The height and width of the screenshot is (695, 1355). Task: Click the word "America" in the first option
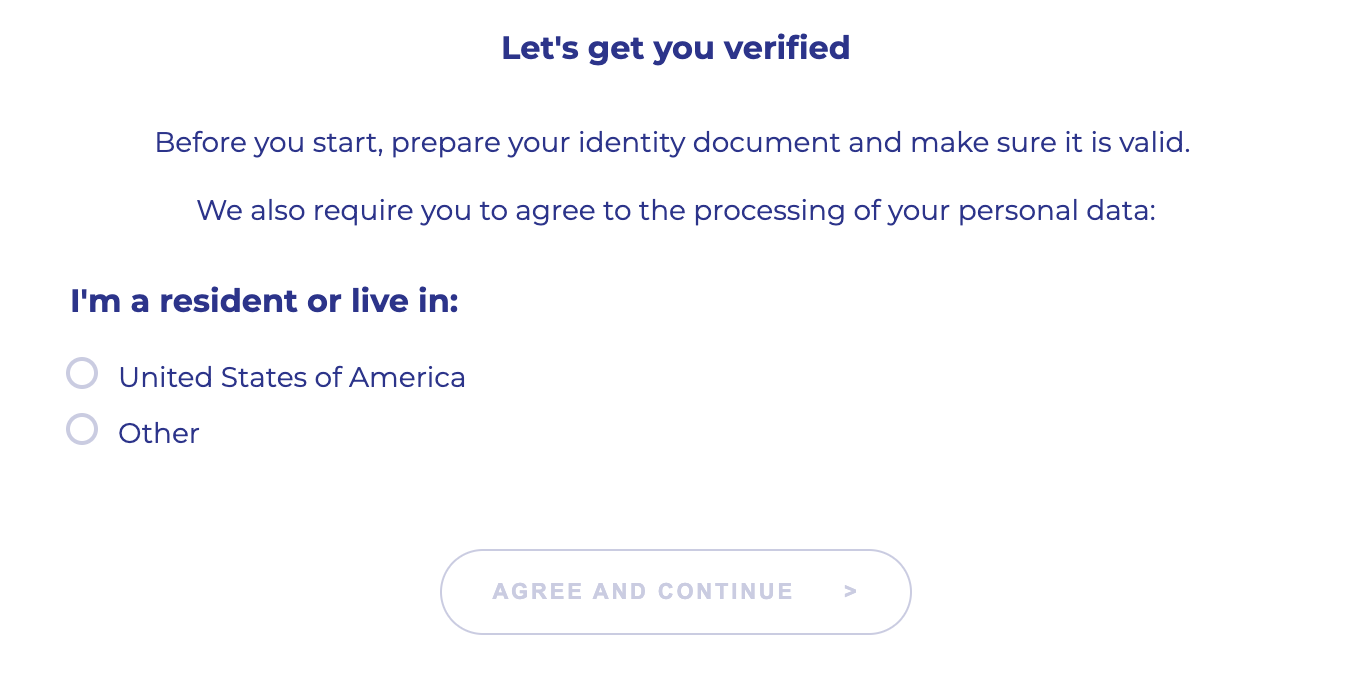[x=407, y=377]
